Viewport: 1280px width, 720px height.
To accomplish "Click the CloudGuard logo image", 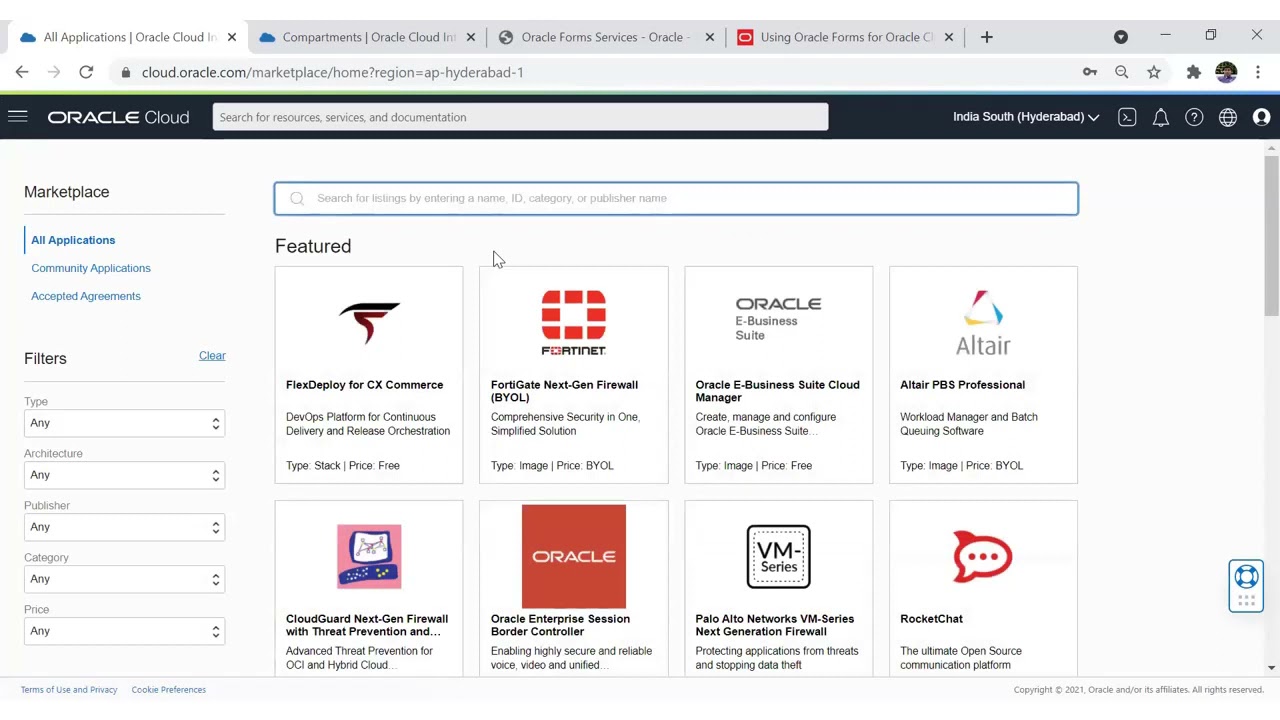I will click(x=369, y=556).
